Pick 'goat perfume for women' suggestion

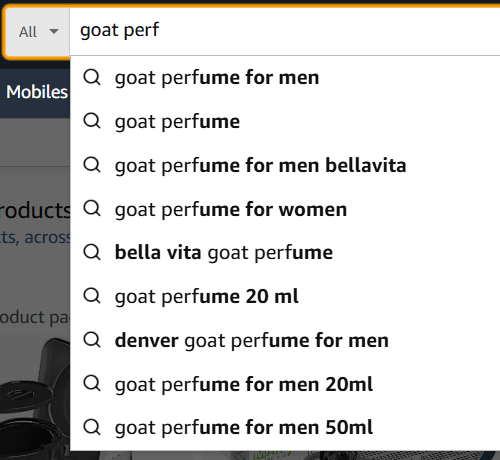coord(285,209)
